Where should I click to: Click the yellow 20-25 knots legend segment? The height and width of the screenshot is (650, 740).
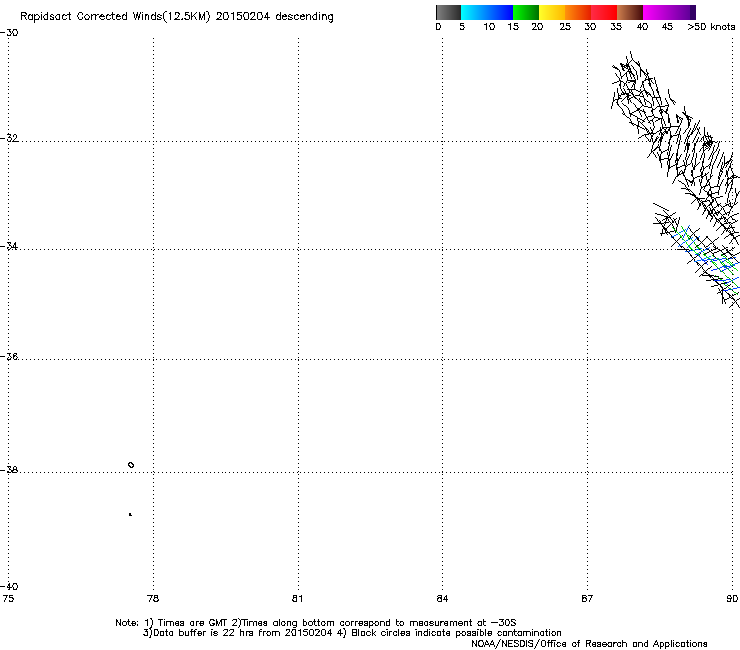551,12
